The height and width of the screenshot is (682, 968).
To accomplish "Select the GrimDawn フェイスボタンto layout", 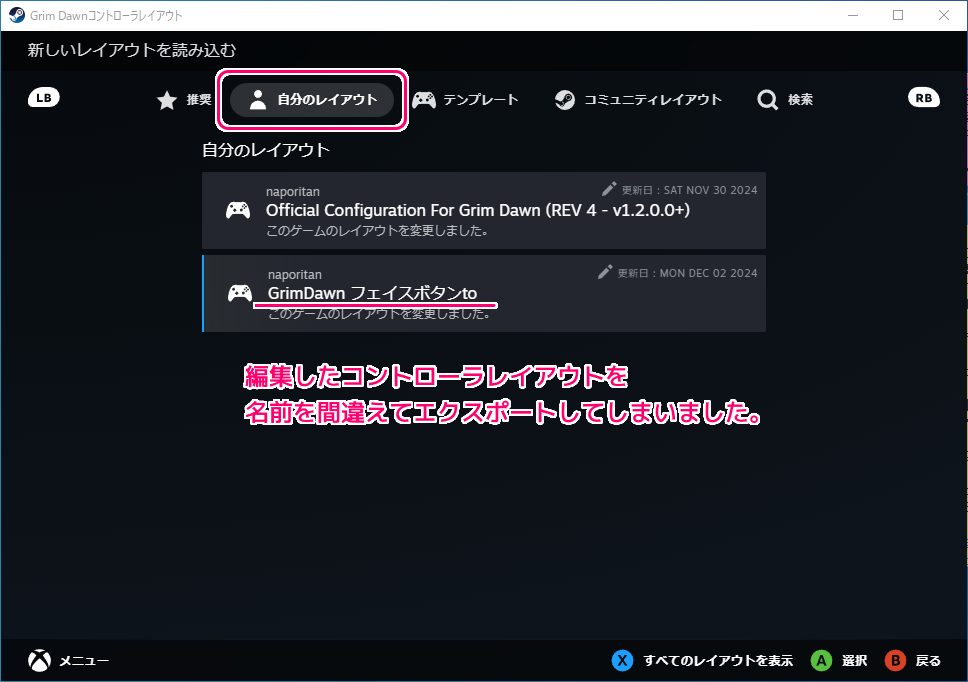I will pyautogui.click(x=484, y=293).
